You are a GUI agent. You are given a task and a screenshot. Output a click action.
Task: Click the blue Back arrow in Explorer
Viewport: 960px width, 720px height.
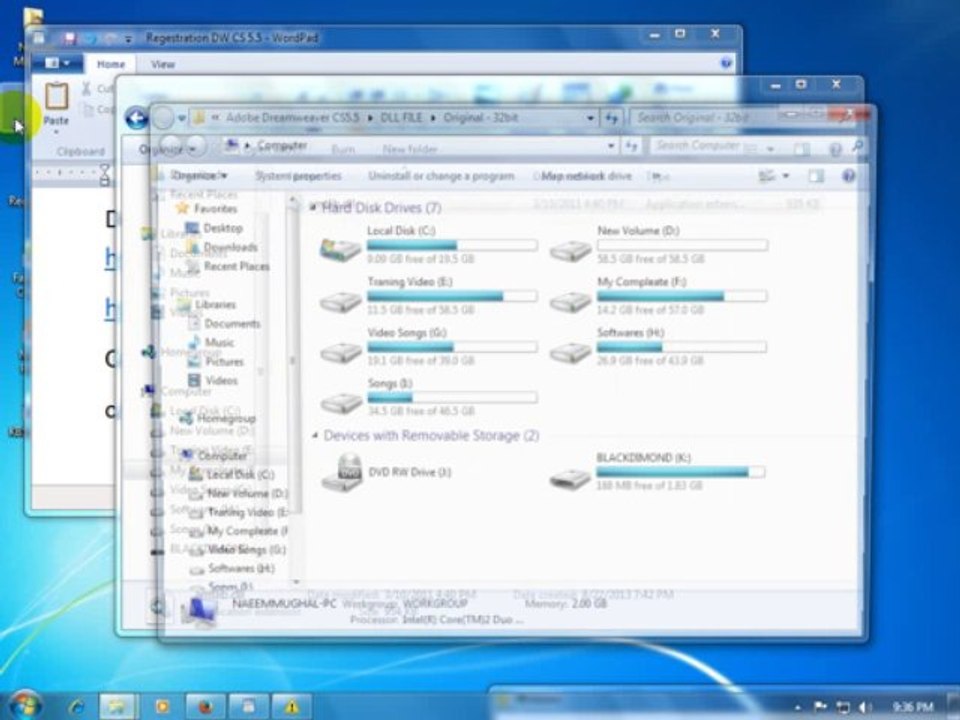click(x=136, y=118)
